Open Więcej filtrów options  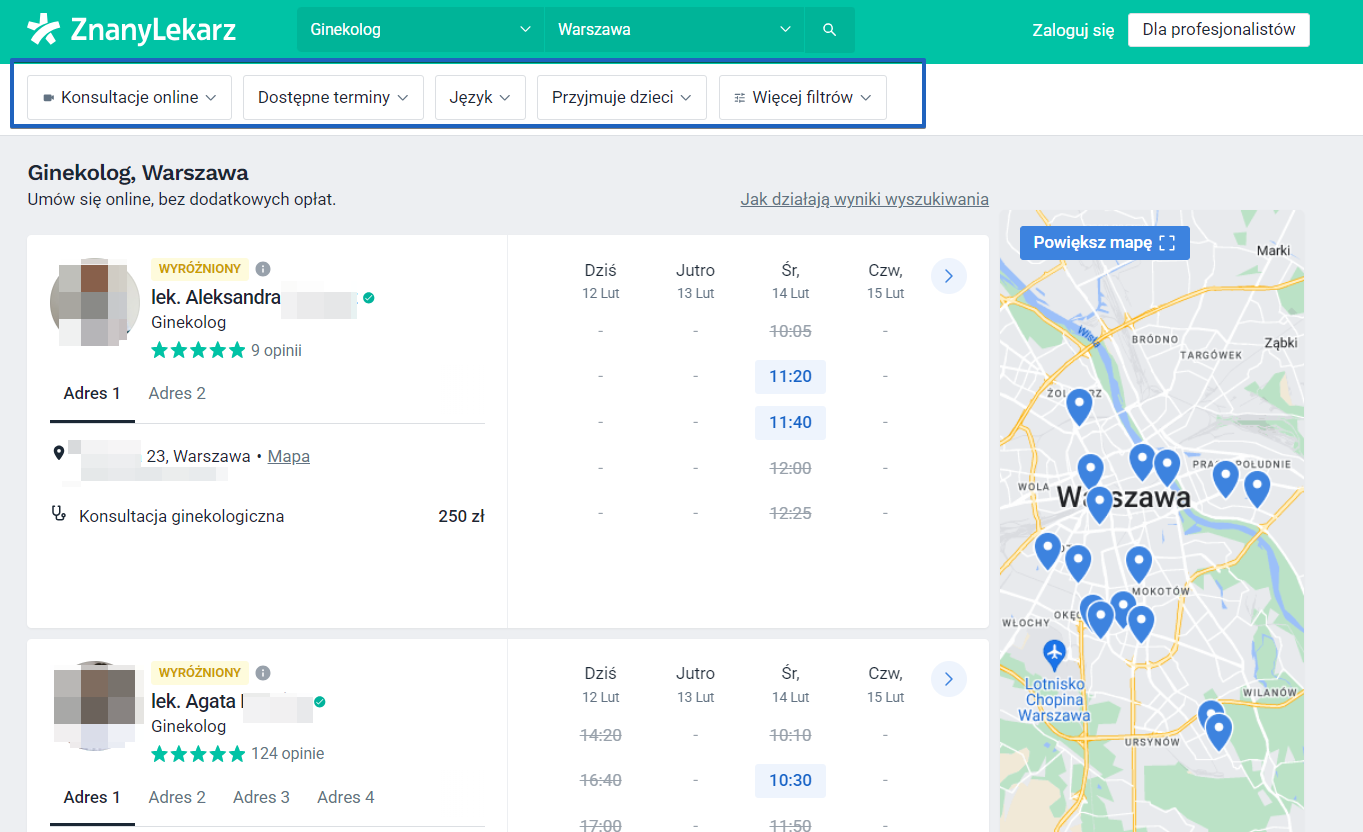802,98
